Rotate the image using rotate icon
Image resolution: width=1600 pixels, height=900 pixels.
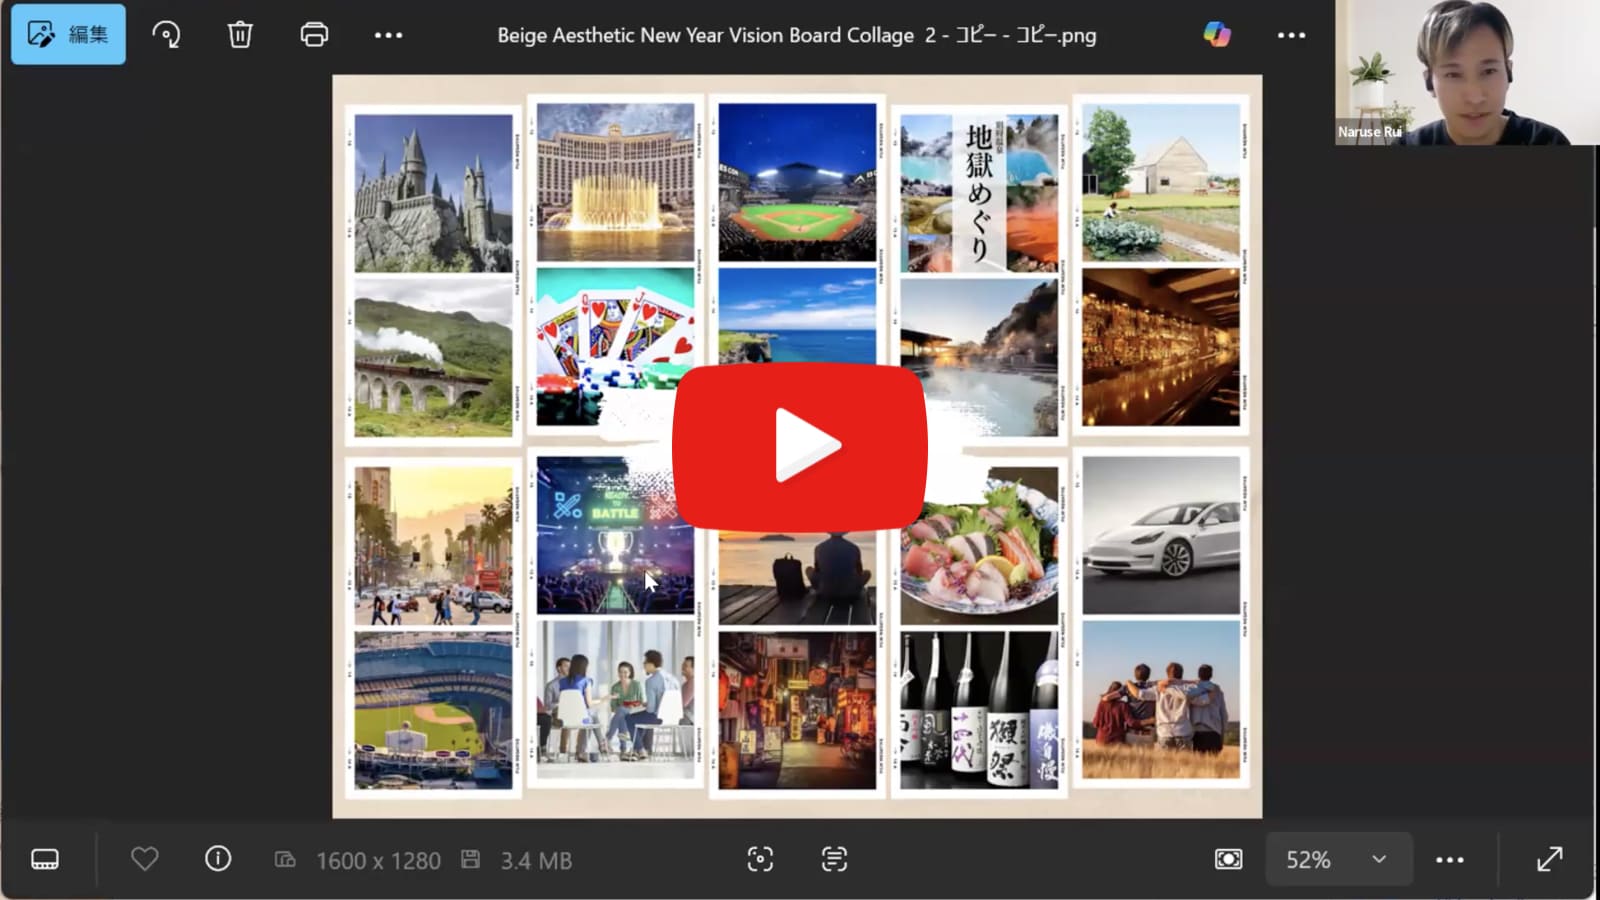[166, 35]
